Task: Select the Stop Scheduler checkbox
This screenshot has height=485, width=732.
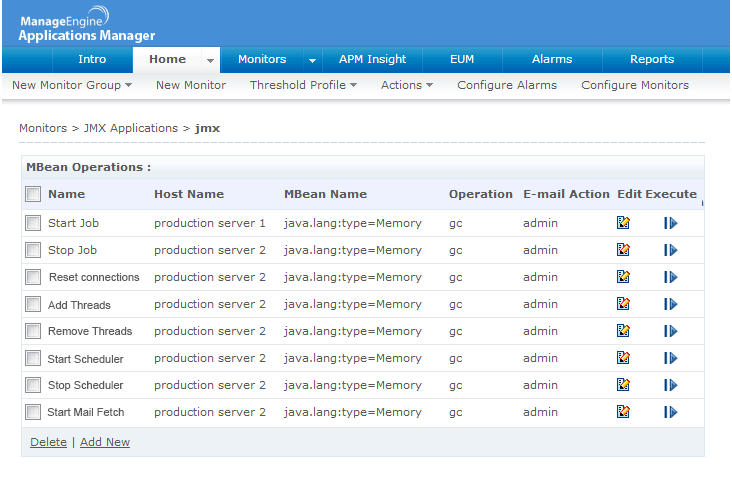Action: pyautogui.click(x=33, y=385)
